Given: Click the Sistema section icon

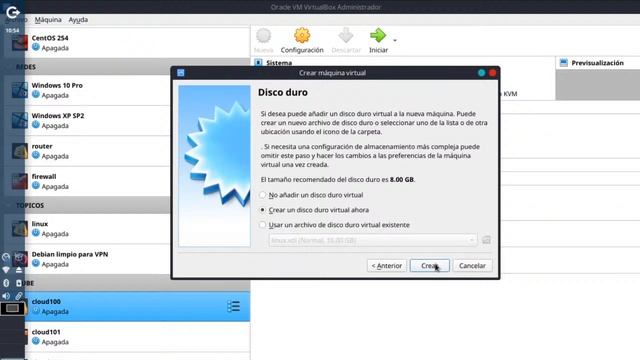Looking at the screenshot, I should click(x=258, y=62).
